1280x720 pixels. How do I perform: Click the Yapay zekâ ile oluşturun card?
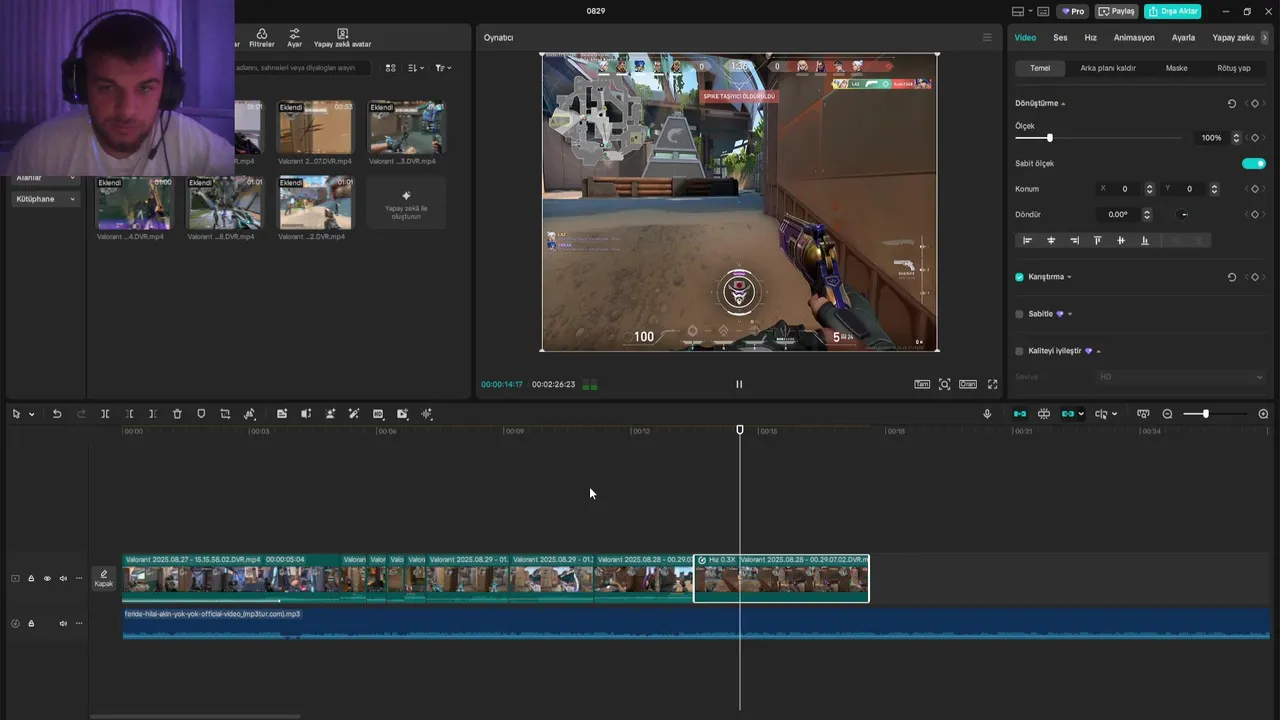coord(406,203)
